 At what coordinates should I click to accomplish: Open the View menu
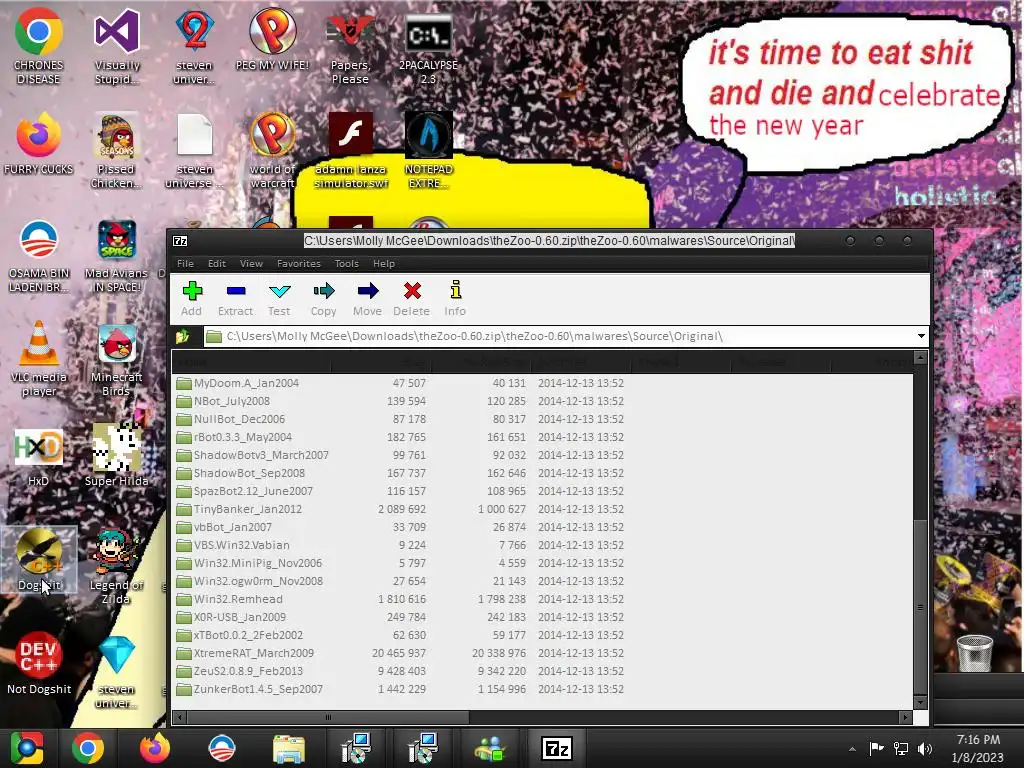pyautogui.click(x=251, y=264)
